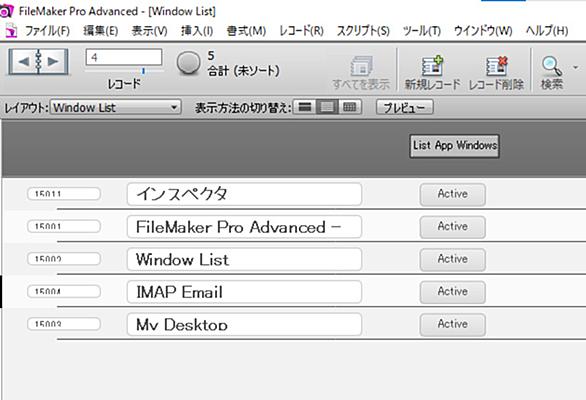Screen dimensions: 586x400
Task: Open the ヘルプ(H) menu
Action: [547, 31]
